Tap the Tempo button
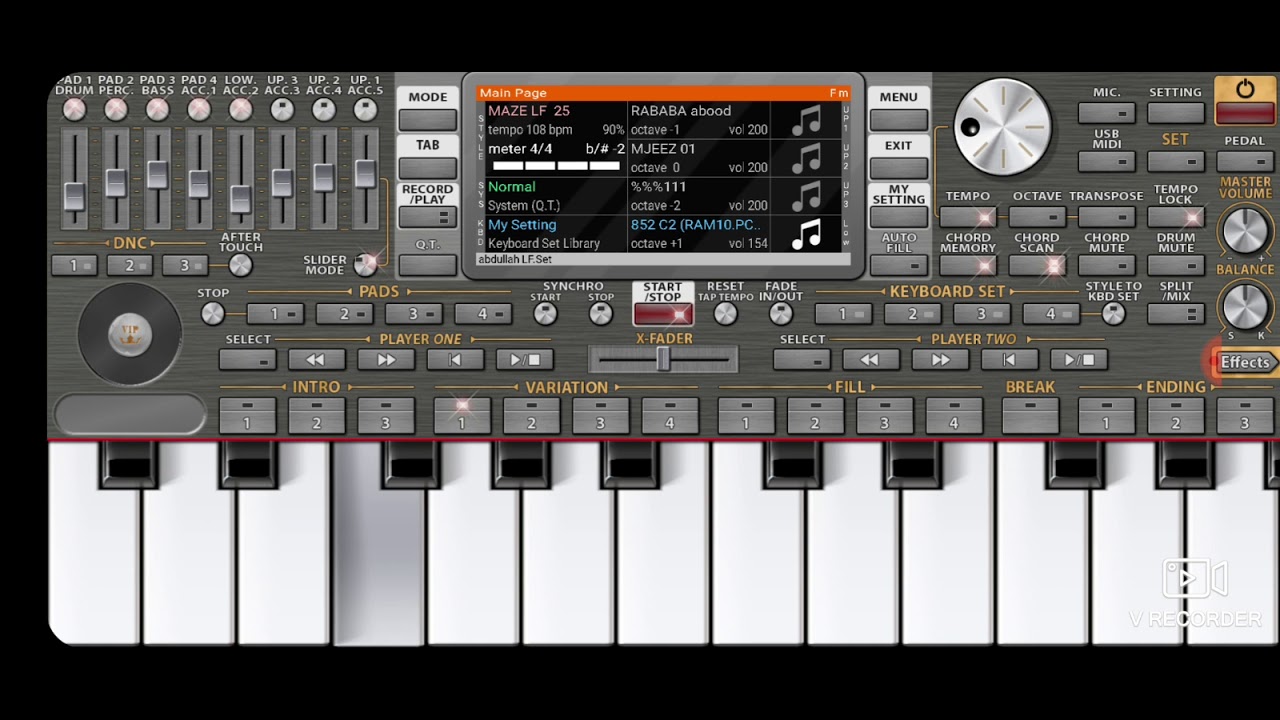Screen dimensions: 1280x720 tap(967, 217)
